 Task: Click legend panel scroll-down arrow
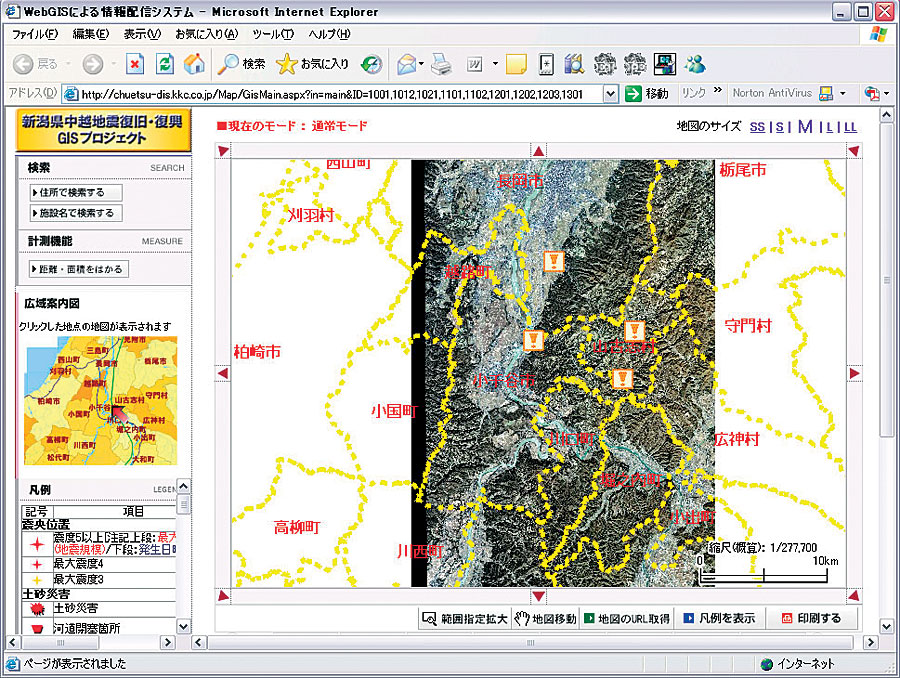pyautogui.click(x=183, y=626)
